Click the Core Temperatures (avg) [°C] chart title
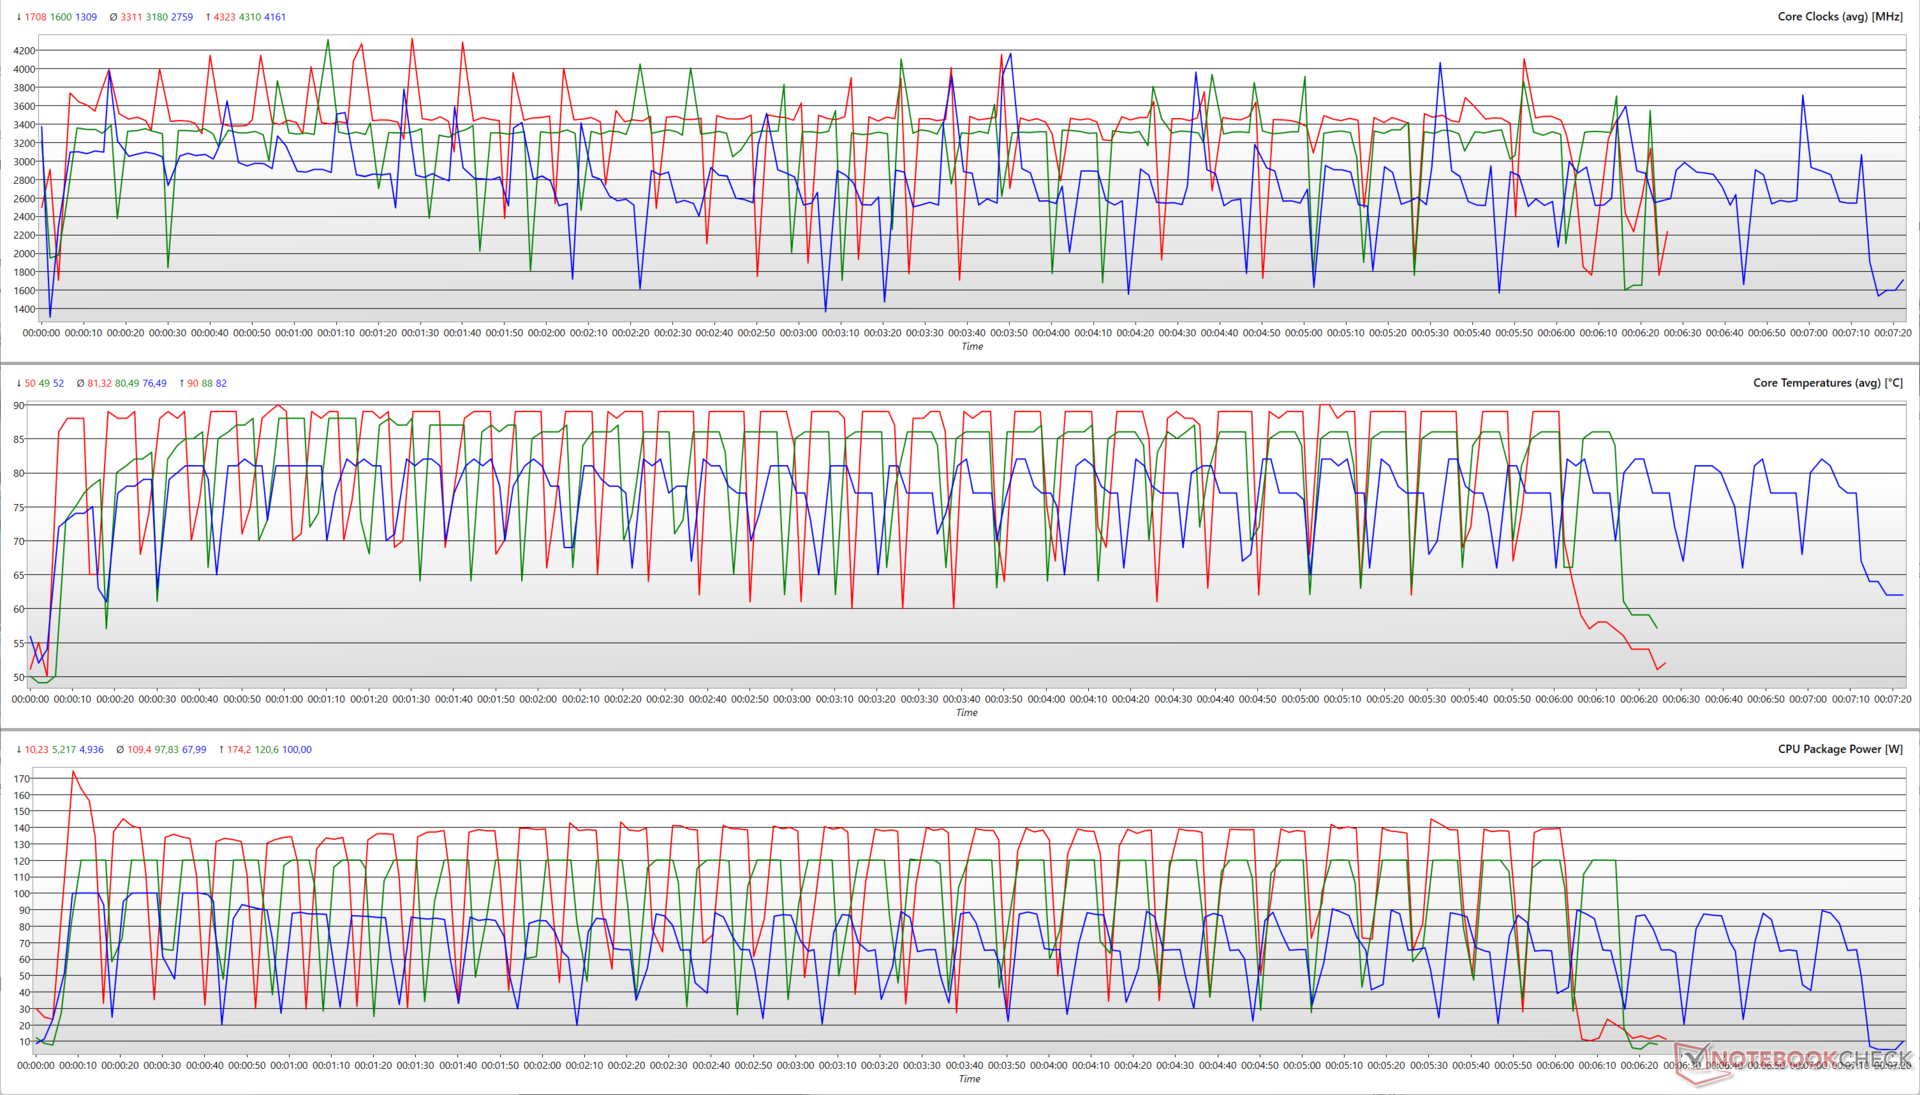This screenshot has width=1920, height=1095. tap(1828, 383)
